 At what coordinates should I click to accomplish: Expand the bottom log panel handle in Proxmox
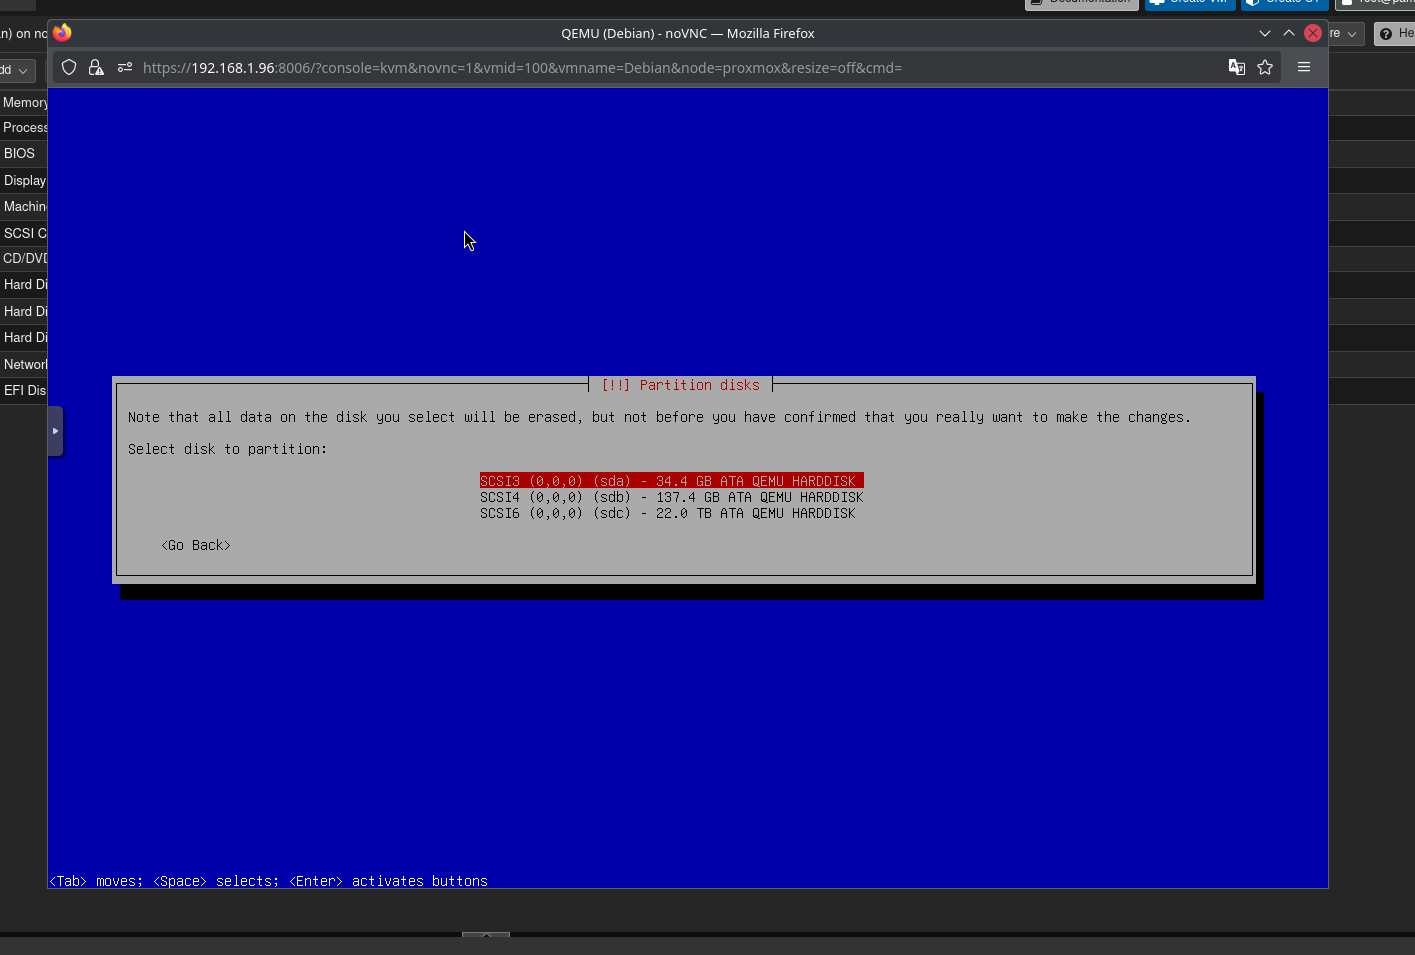point(486,935)
